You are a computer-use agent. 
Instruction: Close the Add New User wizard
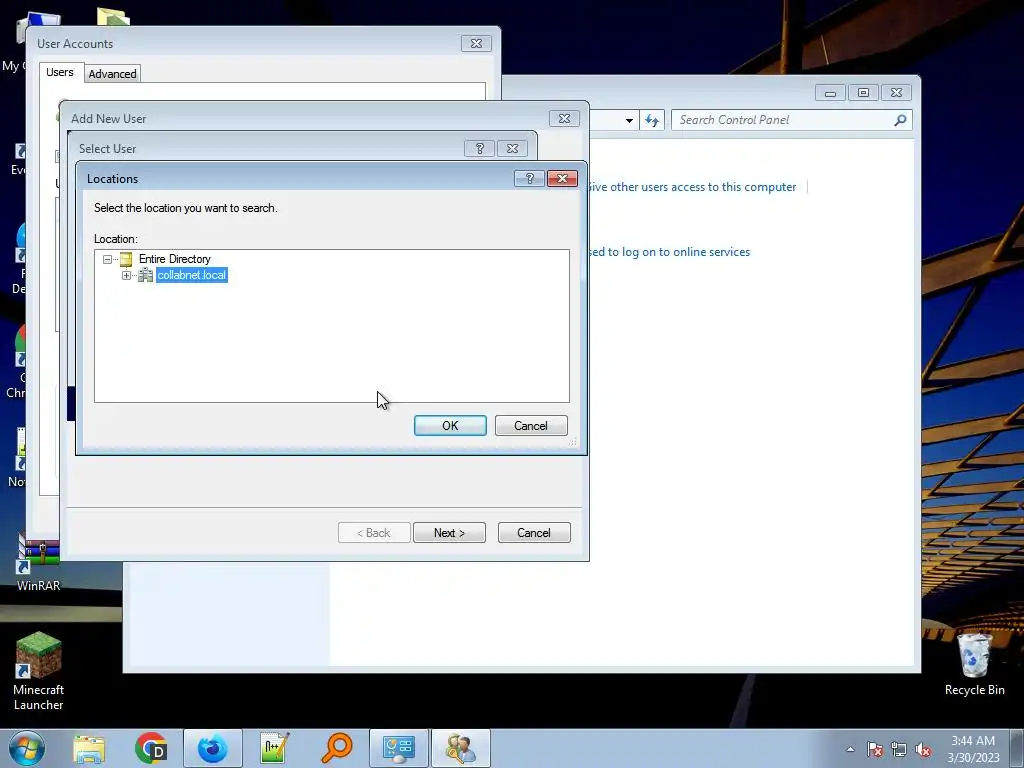click(564, 118)
